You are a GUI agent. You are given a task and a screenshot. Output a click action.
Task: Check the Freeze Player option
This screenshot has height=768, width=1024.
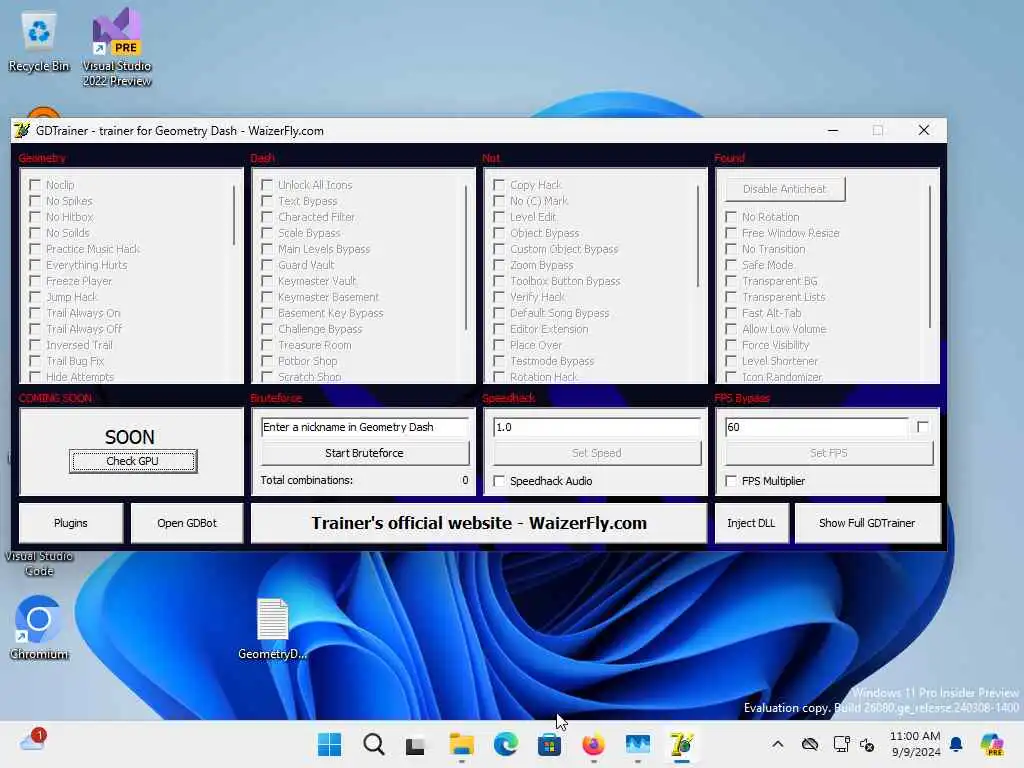35,281
